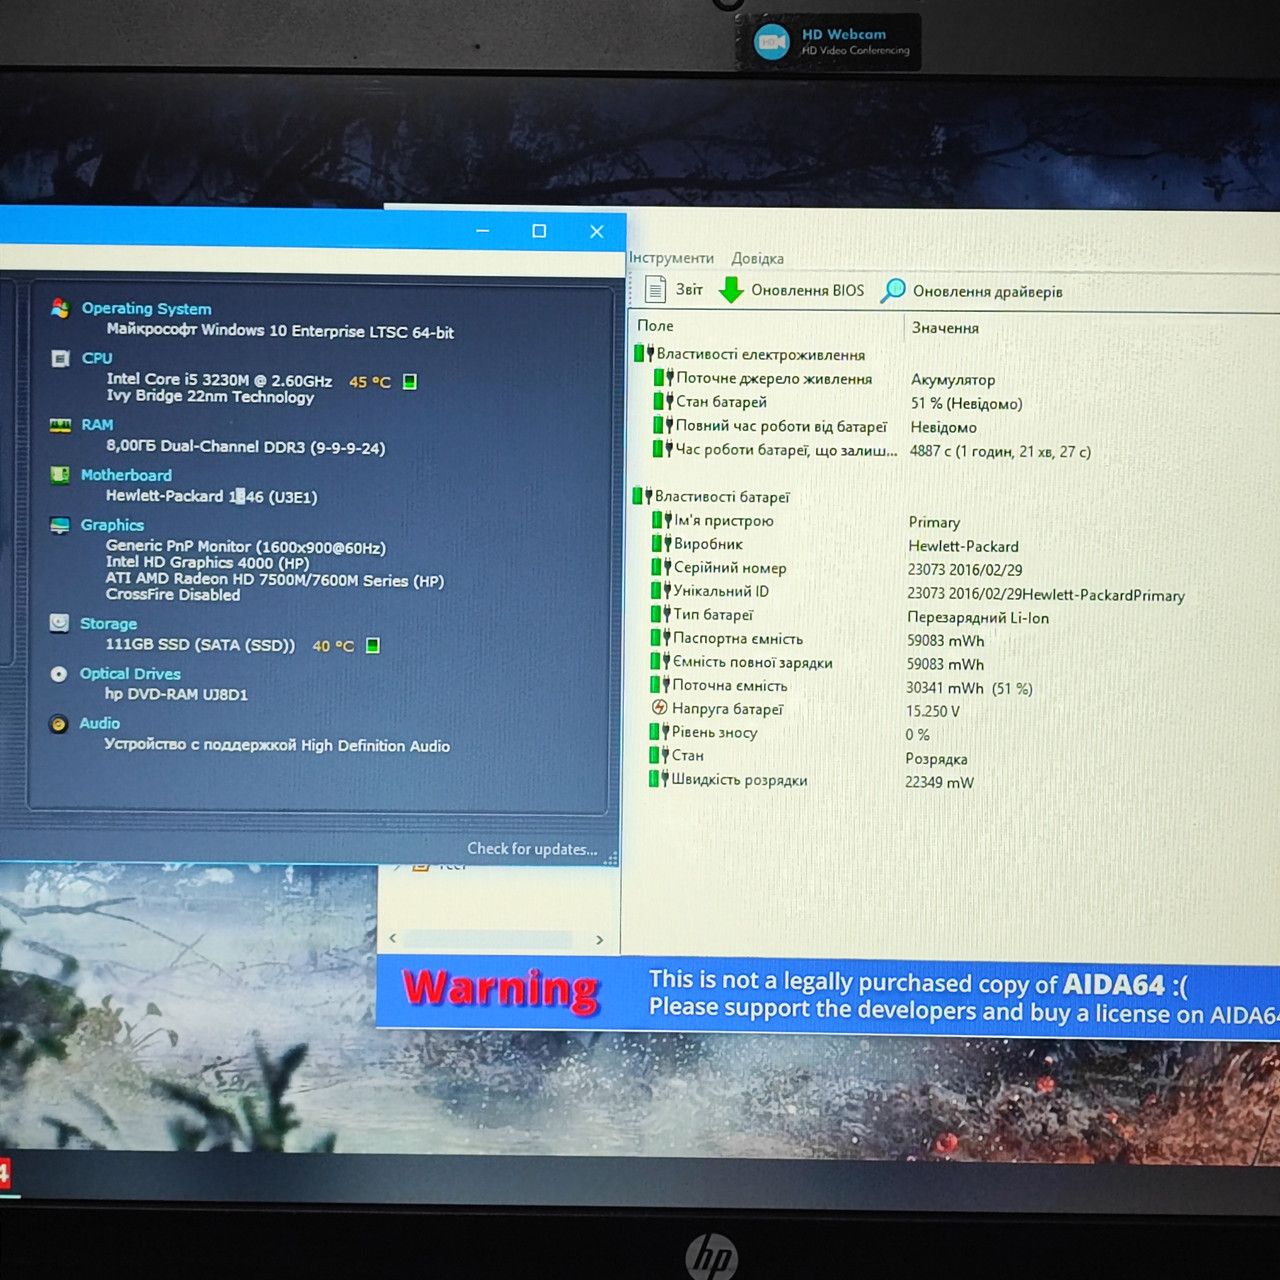Select the Швидкість розрядки row

[x=729, y=779]
